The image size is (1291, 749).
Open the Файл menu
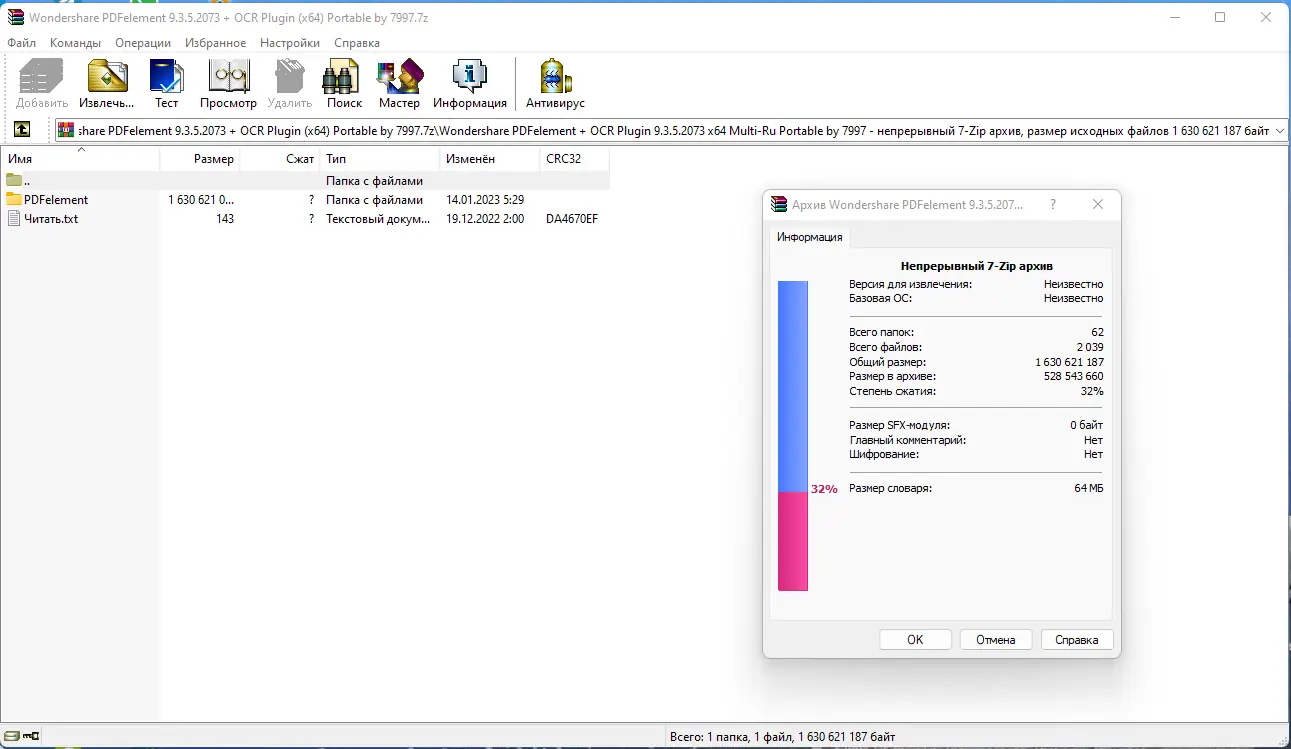[21, 43]
